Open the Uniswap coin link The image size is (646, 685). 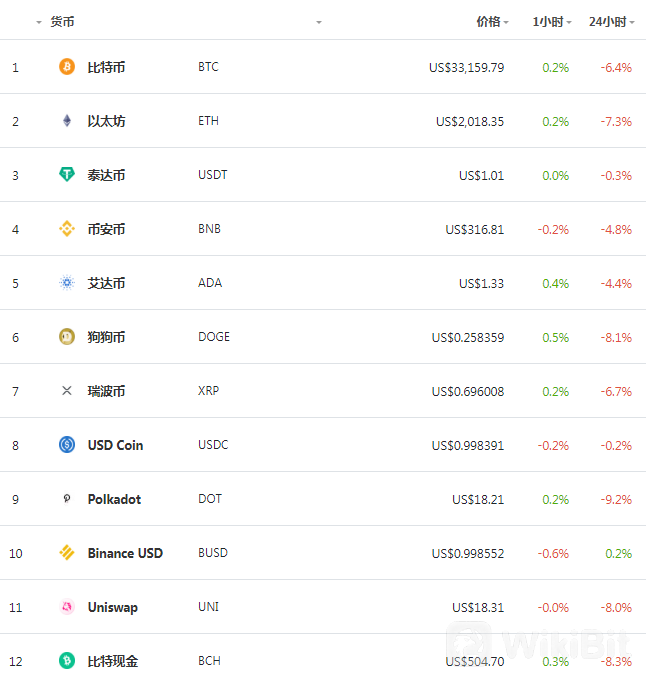point(113,607)
